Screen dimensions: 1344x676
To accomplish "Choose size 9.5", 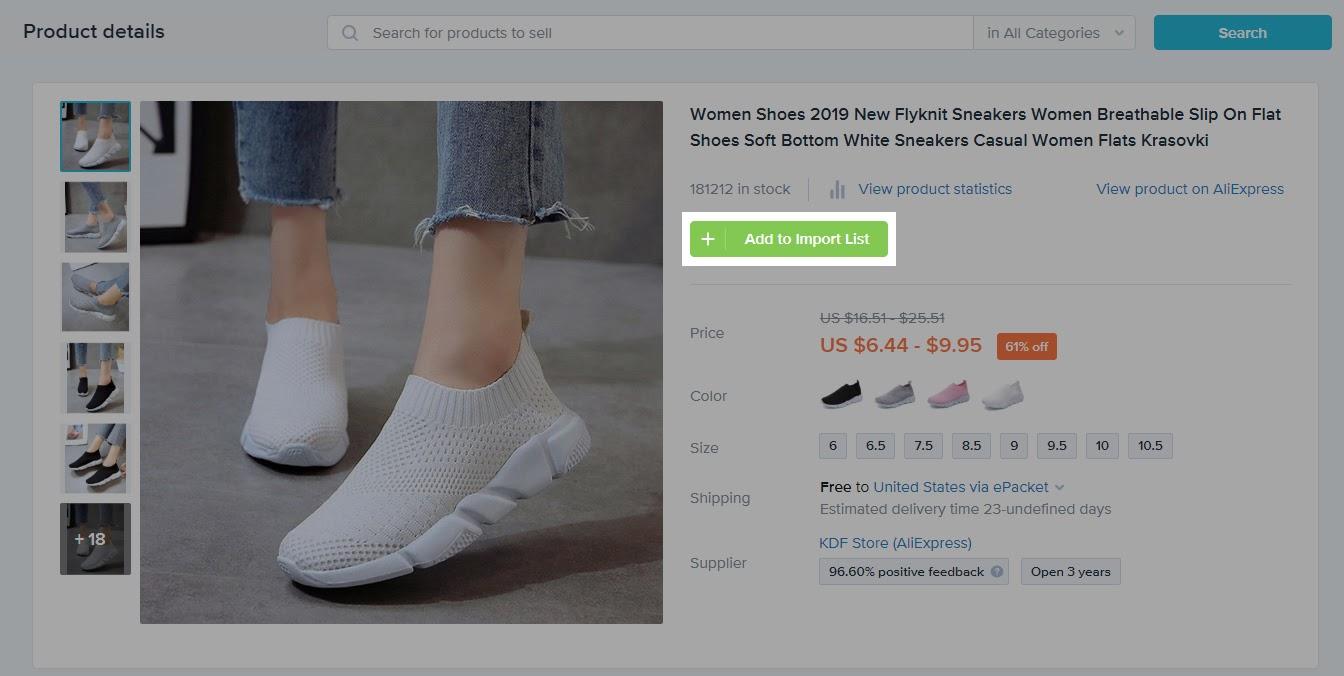I will [x=1057, y=446].
